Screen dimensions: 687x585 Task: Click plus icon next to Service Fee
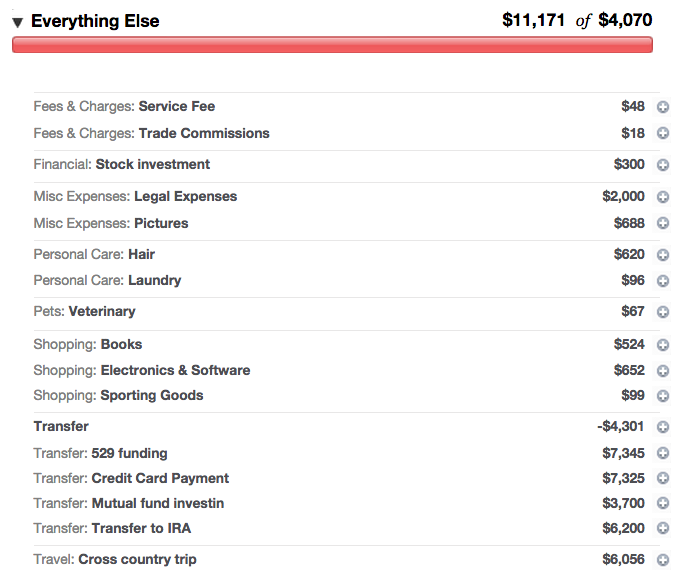(x=662, y=107)
